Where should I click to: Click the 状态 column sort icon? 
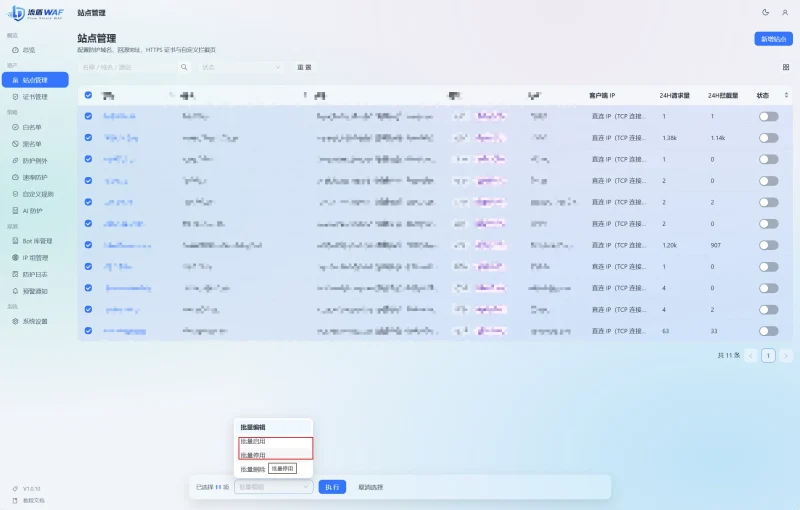(x=786, y=95)
